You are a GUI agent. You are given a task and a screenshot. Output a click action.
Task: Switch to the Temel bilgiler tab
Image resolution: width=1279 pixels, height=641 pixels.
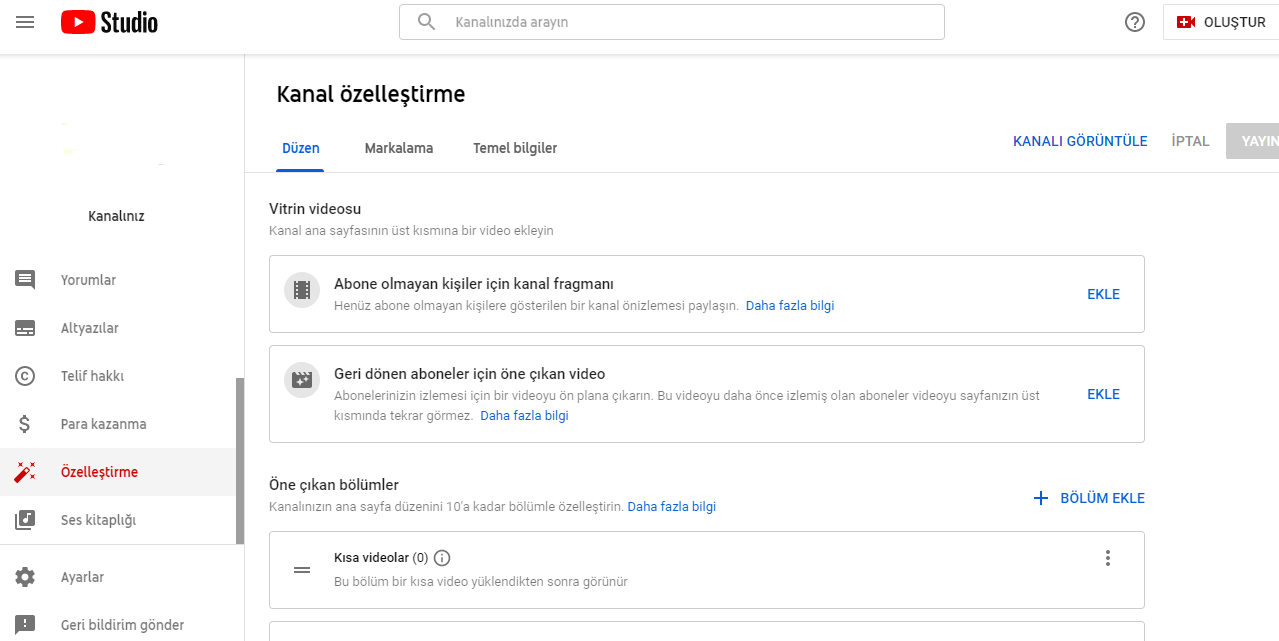515,148
